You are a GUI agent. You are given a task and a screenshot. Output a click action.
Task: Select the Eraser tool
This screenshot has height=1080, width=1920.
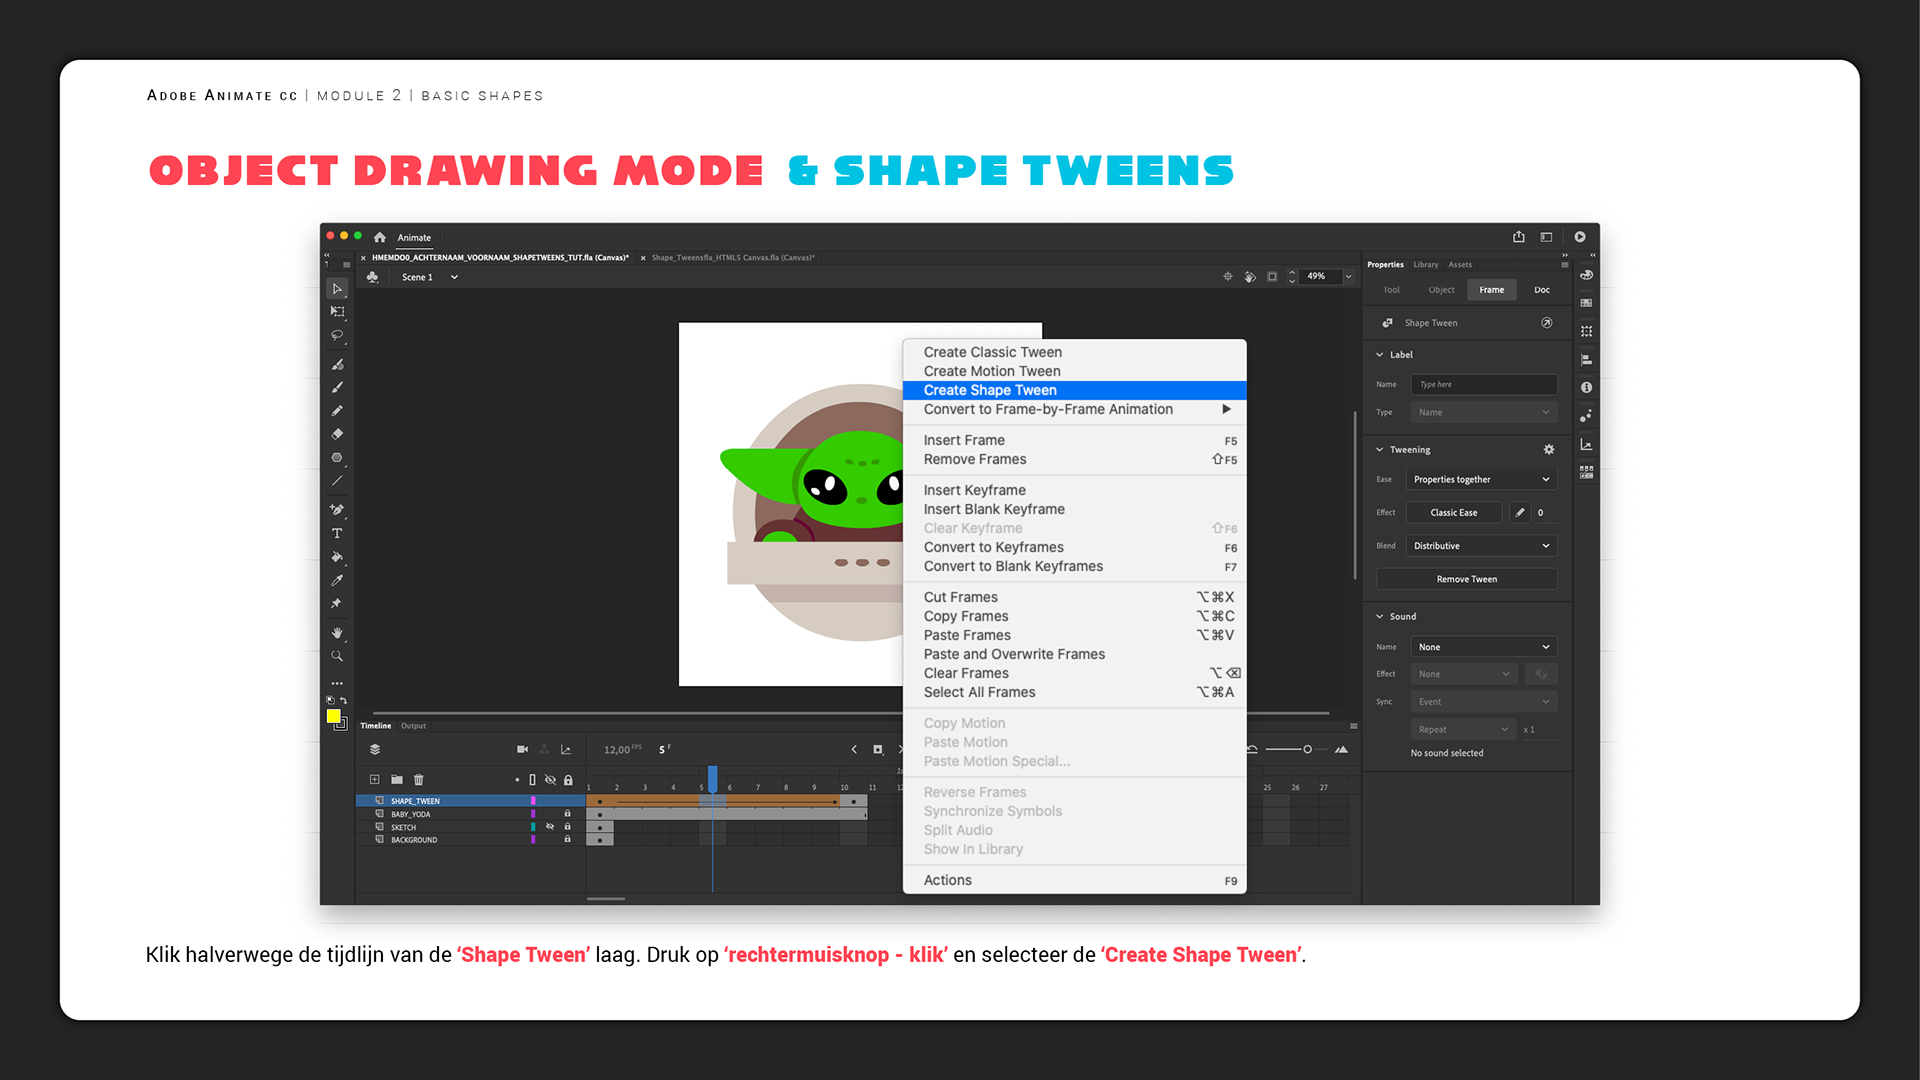337,434
